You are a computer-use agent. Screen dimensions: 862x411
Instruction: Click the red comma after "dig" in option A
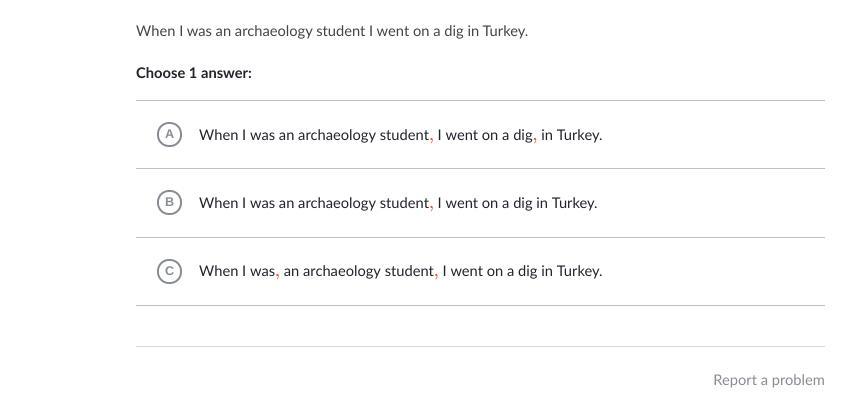pos(535,137)
